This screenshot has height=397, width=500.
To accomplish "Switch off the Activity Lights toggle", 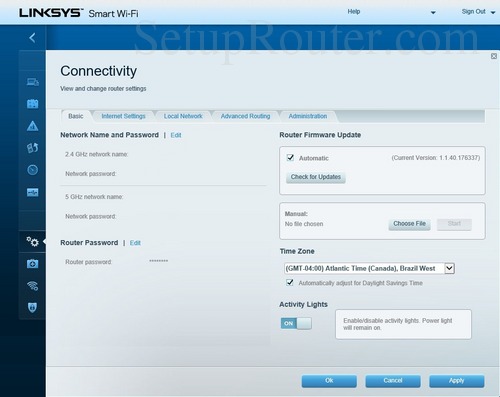I will [x=296, y=323].
